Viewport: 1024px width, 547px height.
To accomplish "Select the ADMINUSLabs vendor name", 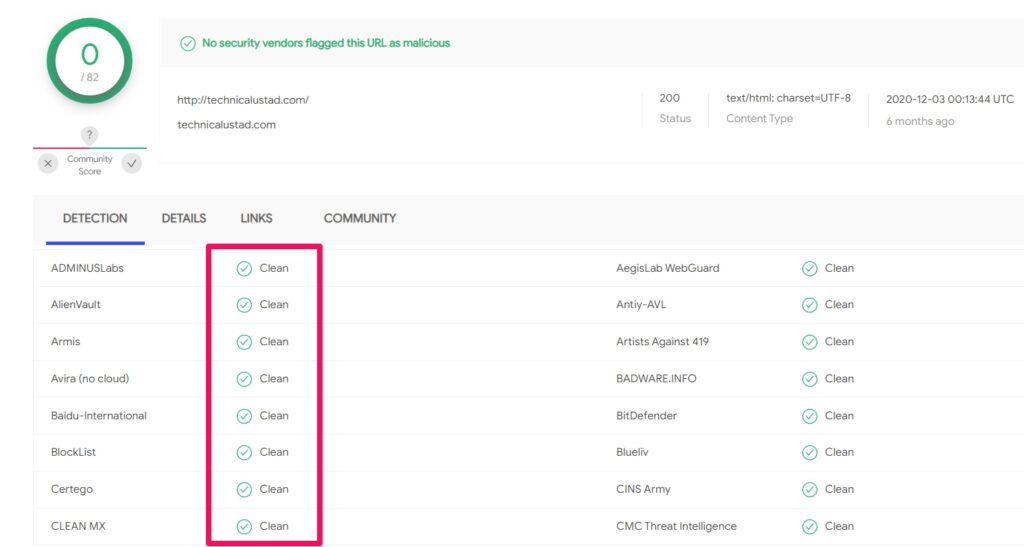I will point(88,268).
